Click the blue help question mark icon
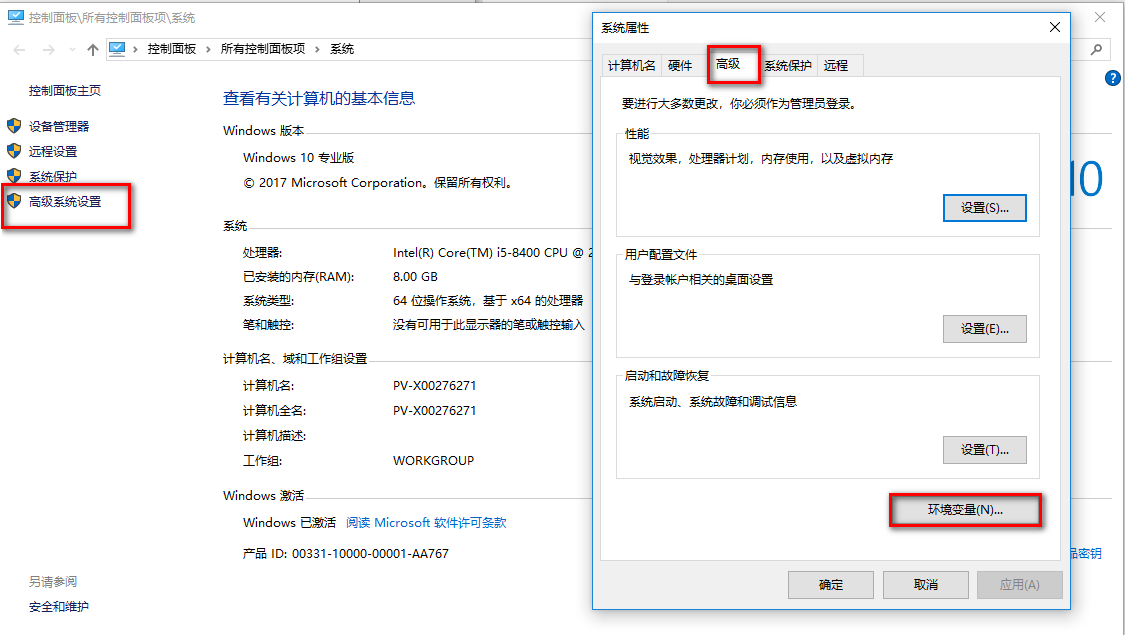The height and width of the screenshot is (635, 1125). tap(1112, 79)
